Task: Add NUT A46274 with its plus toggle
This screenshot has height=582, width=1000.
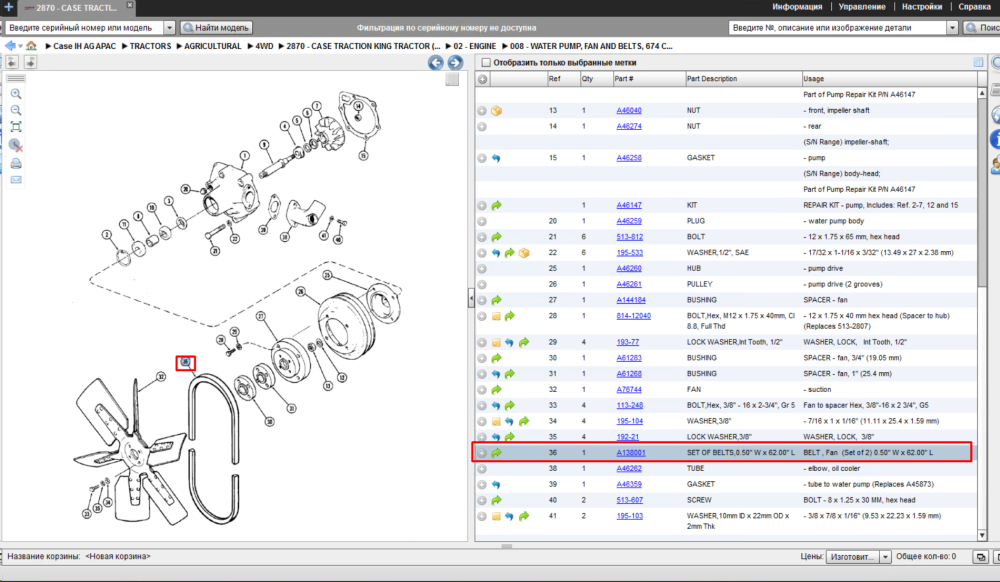Action: pyautogui.click(x=482, y=126)
